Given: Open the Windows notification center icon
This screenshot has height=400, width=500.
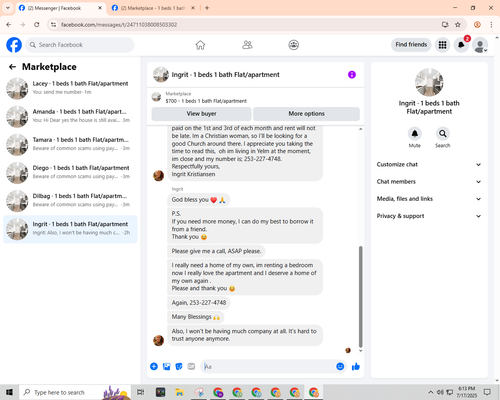Looking at the screenshot, I should tap(487, 392).
